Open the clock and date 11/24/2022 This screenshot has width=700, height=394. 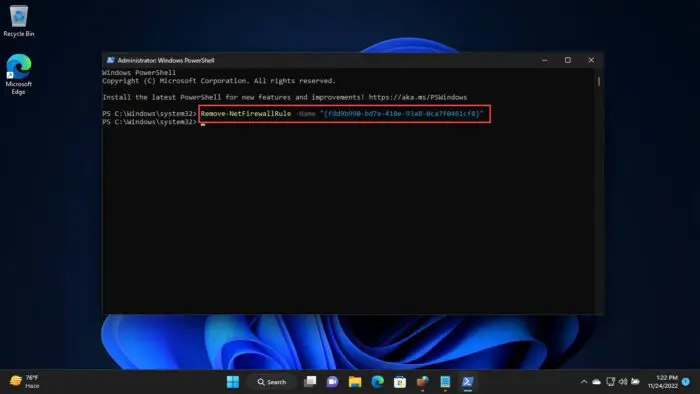point(662,382)
